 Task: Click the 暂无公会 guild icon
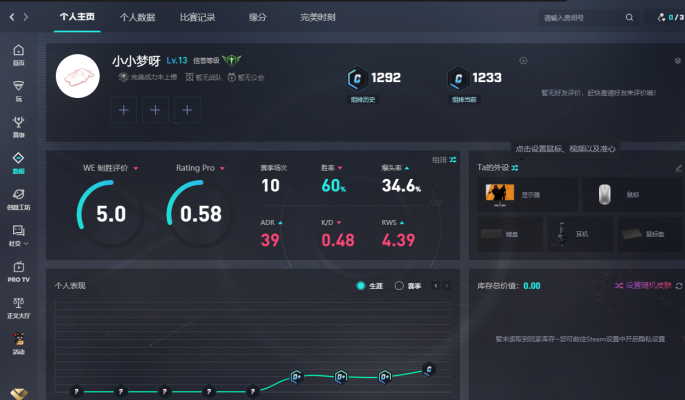232,77
